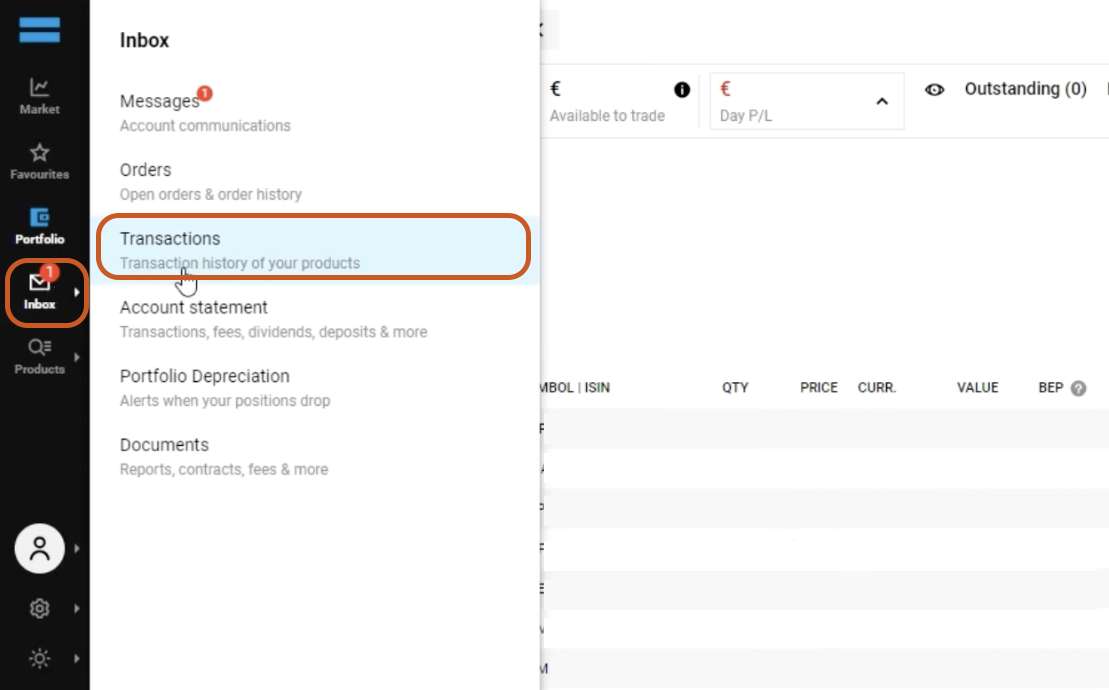1109x690 pixels.
Task: Open Products search icon
Action: (40, 348)
